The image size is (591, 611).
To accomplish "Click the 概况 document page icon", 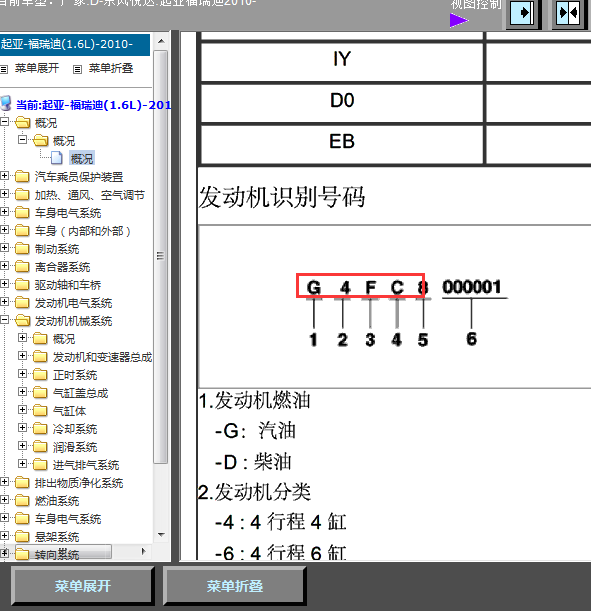I will 57,158.
